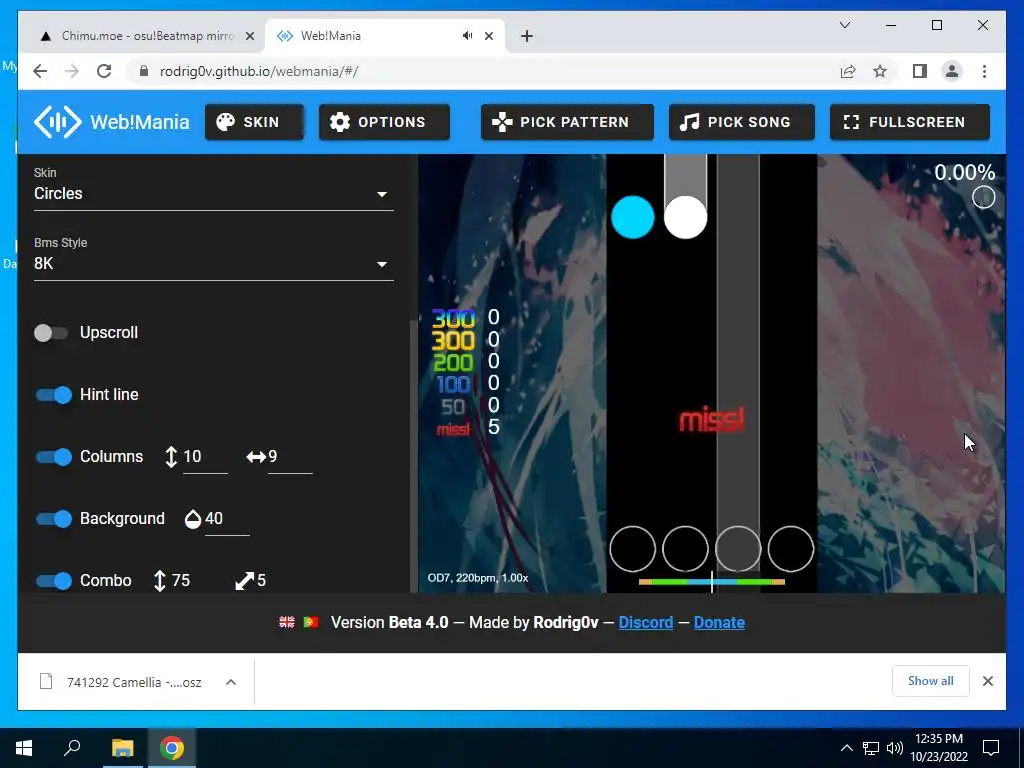Click the address bar URL
This screenshot has width=1024, height=768.
click(x=259, y=71)
